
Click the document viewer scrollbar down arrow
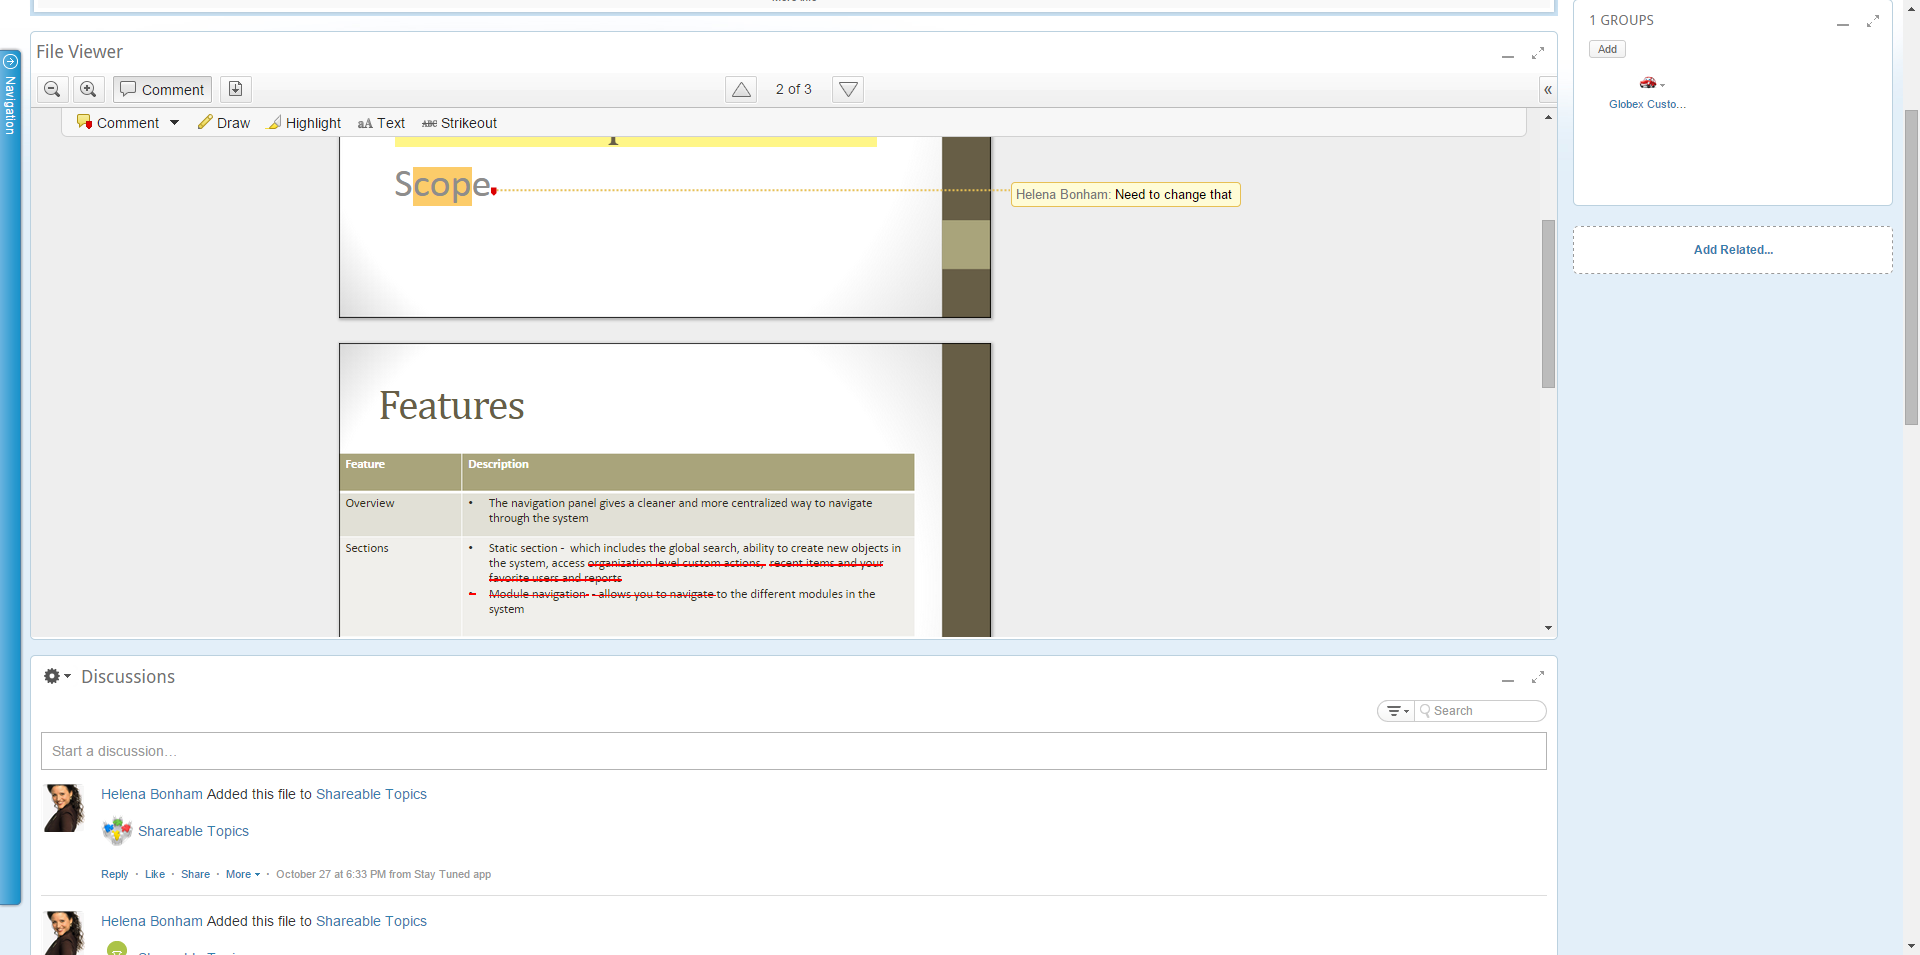tap(1548, 628)
